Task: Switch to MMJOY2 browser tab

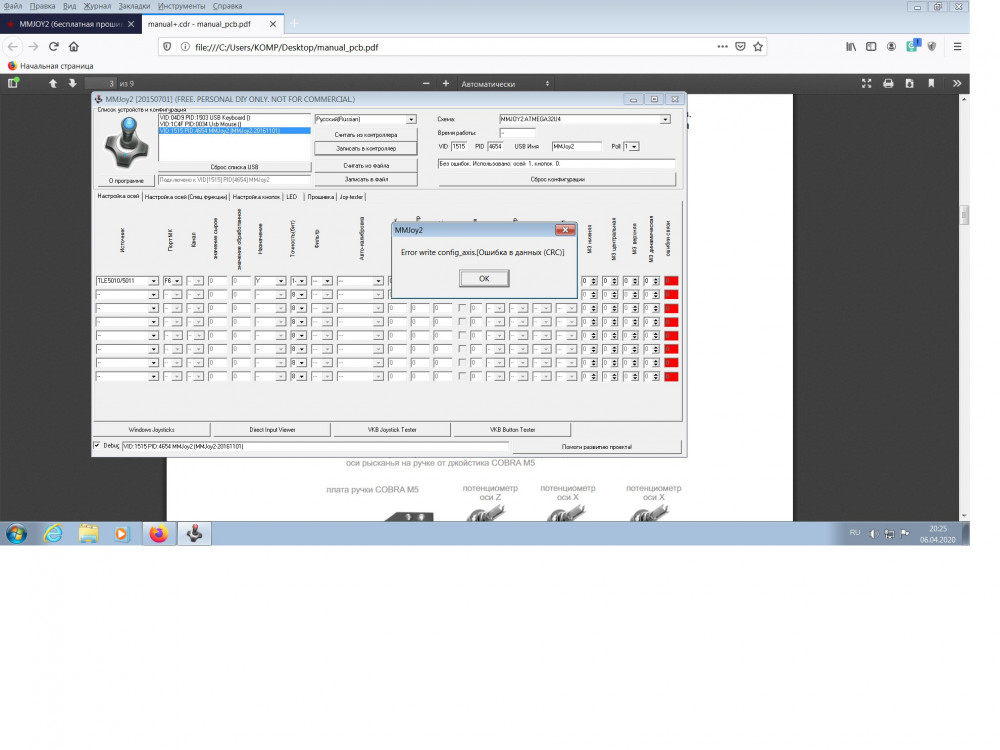Action: 70,24
